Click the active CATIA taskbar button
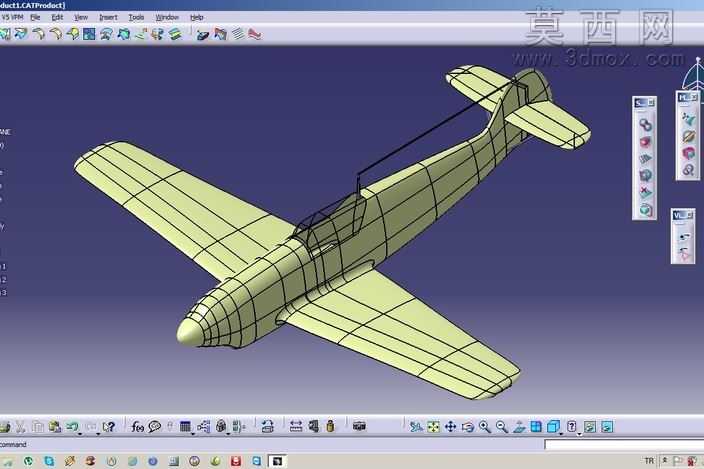 277,461
